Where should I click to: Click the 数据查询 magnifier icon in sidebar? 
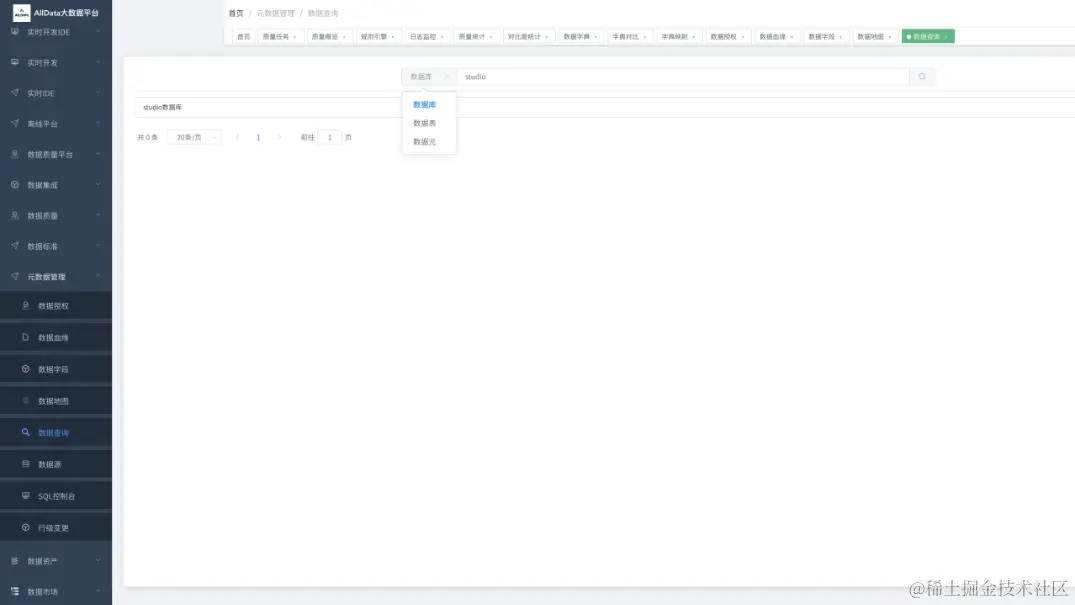pos(25,432)
